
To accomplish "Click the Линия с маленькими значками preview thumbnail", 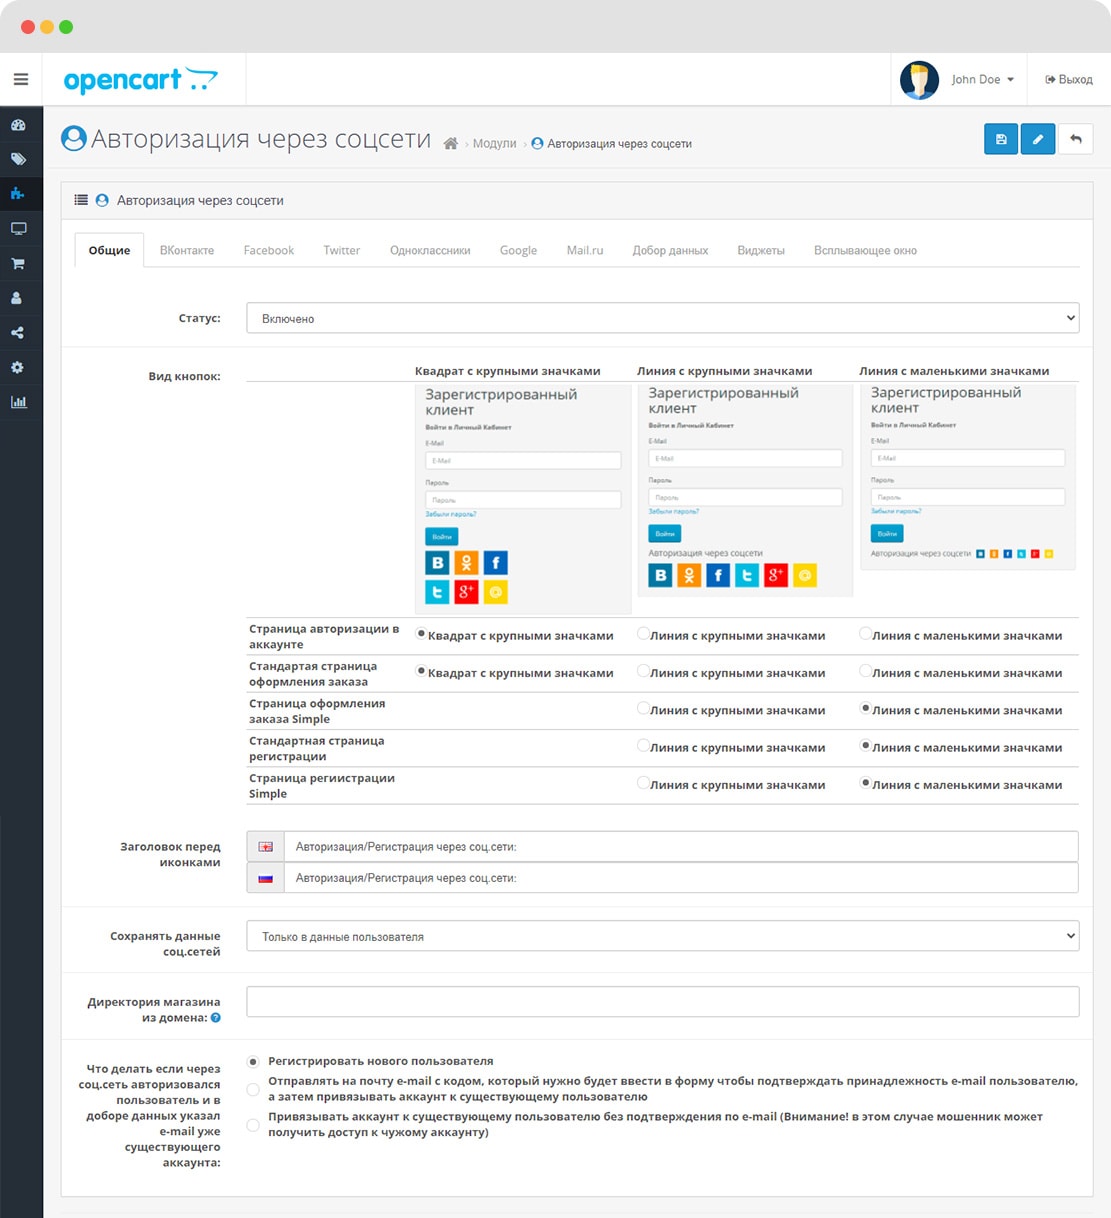I will tap(968, 477).
